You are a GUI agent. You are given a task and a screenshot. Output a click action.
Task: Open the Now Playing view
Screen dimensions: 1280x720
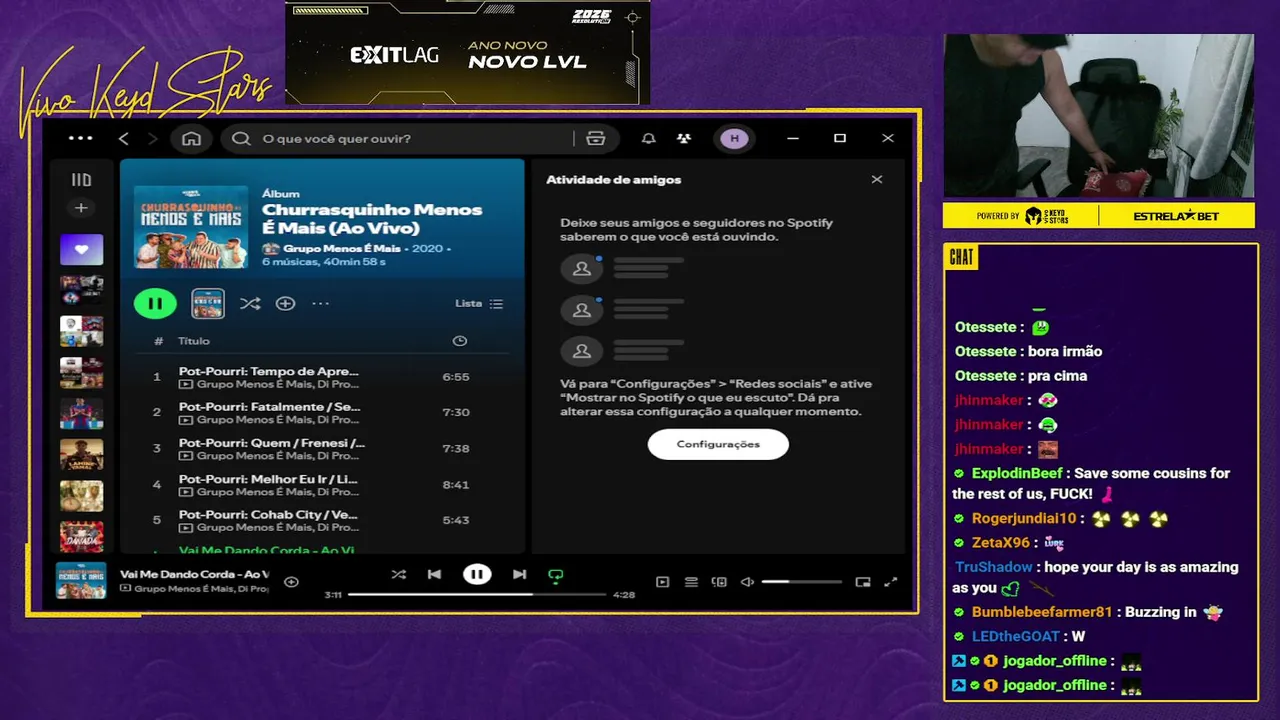(x=662, y=582)
